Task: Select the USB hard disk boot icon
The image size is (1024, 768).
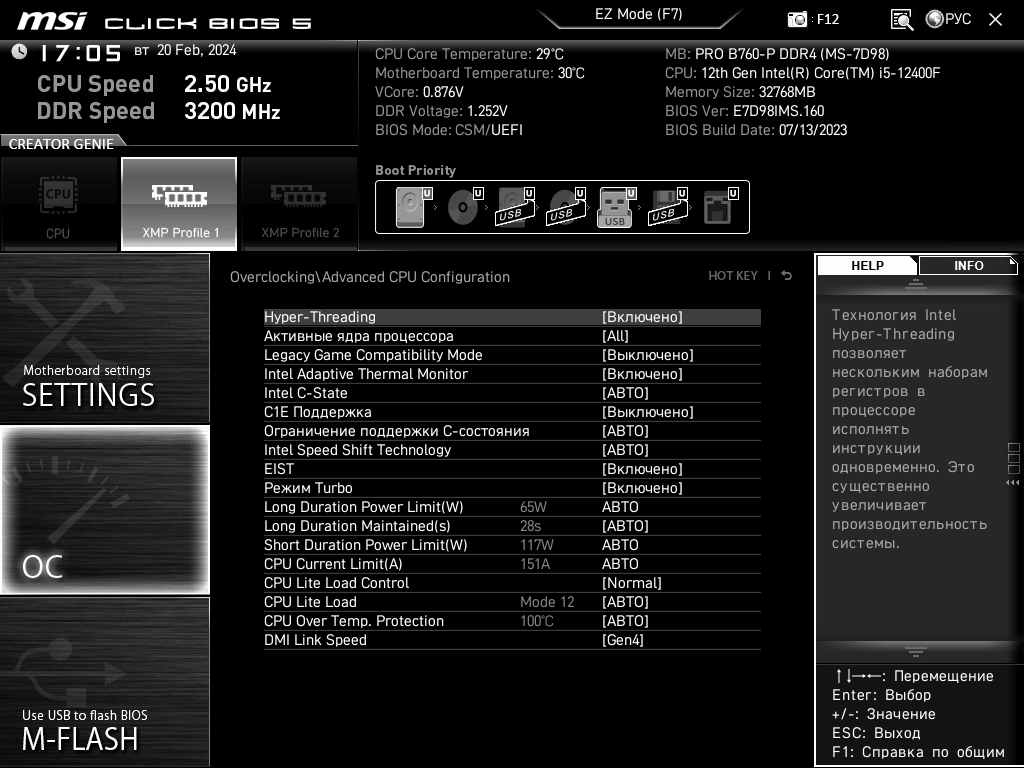Action: tap(515, 207)
